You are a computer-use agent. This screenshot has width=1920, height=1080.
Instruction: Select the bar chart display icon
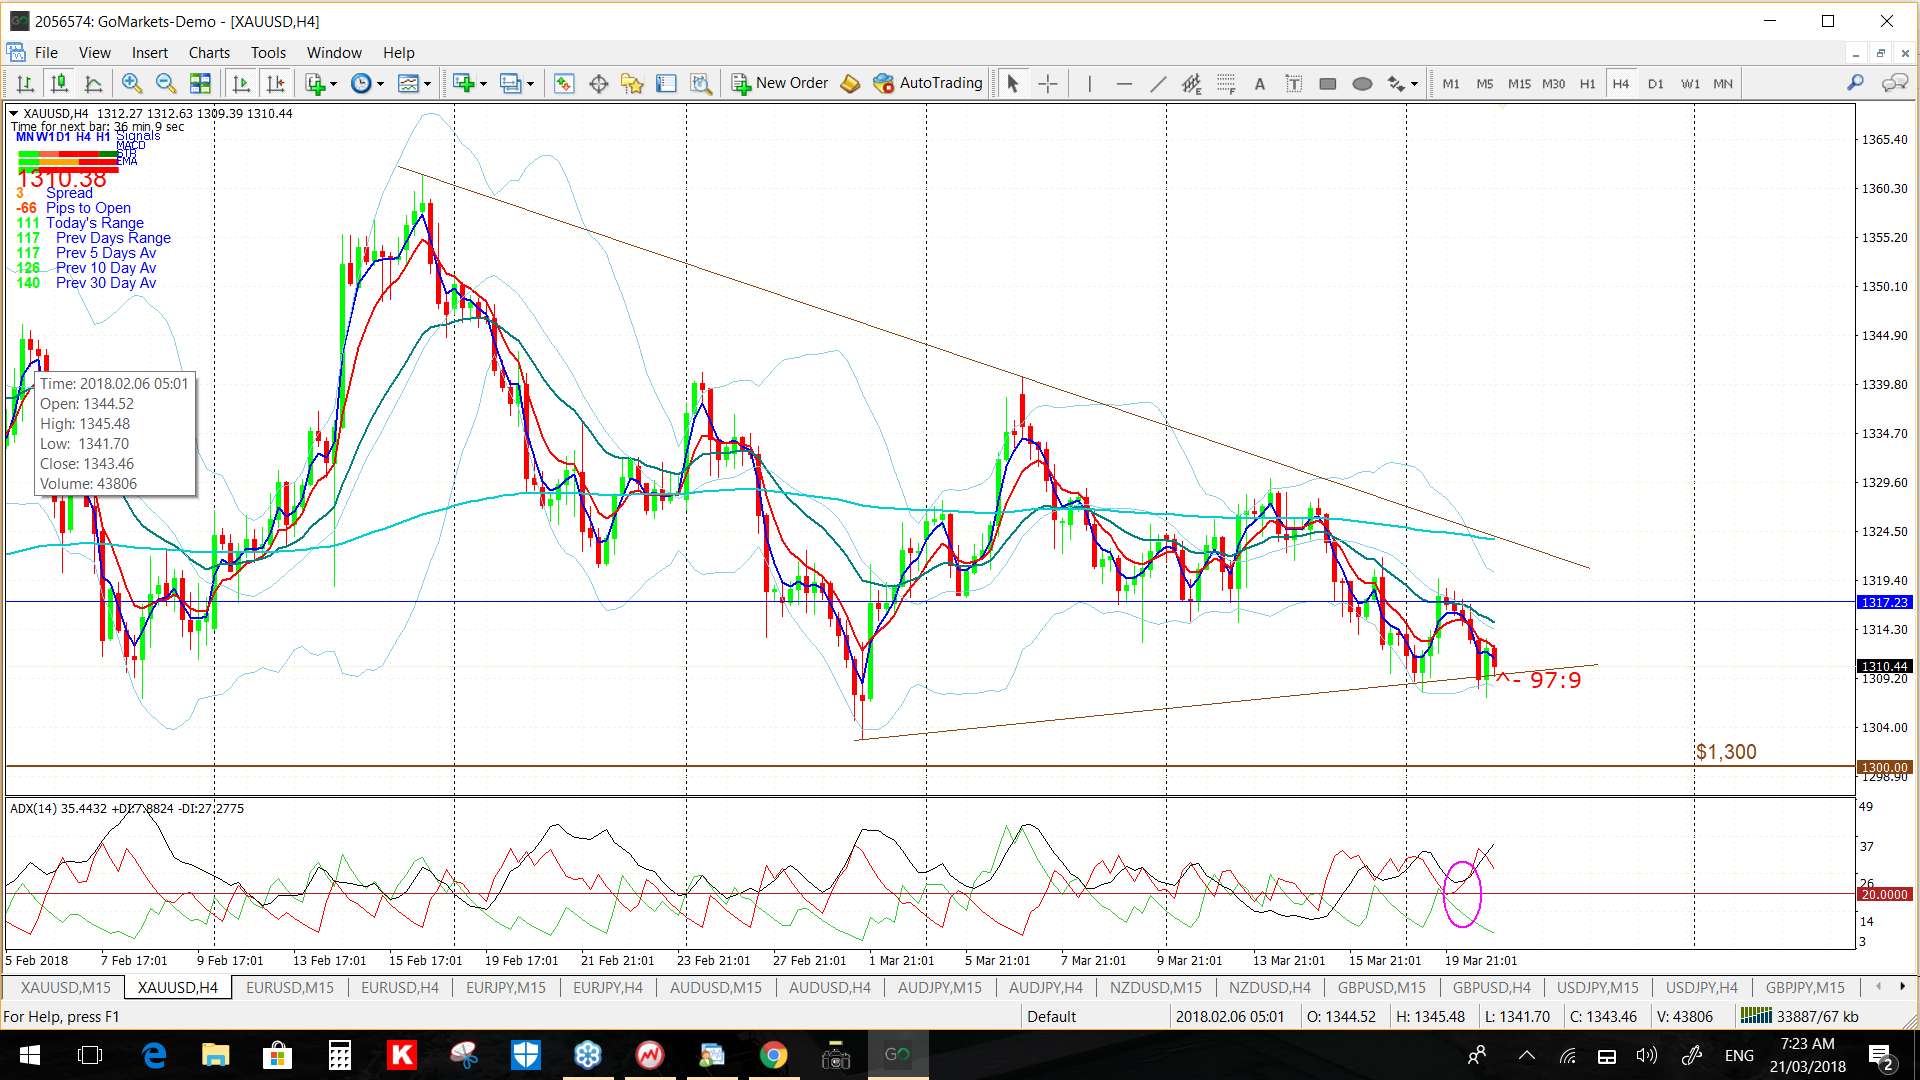(x=25, y=84)
